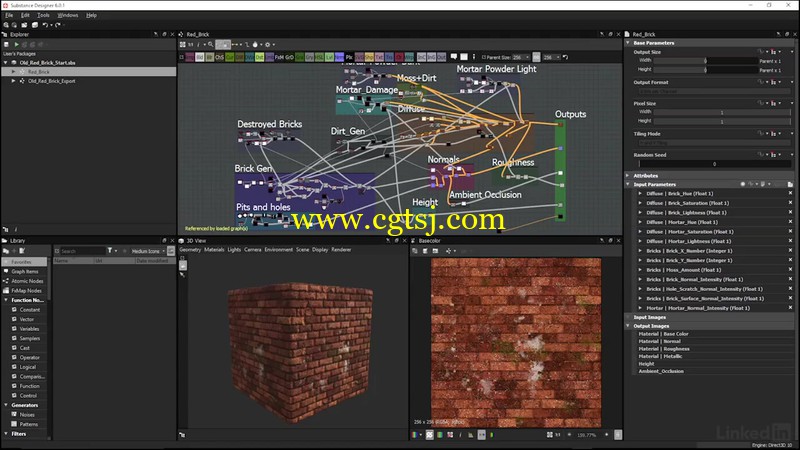
Task: Select Noises under Generators
Action: 27,415
